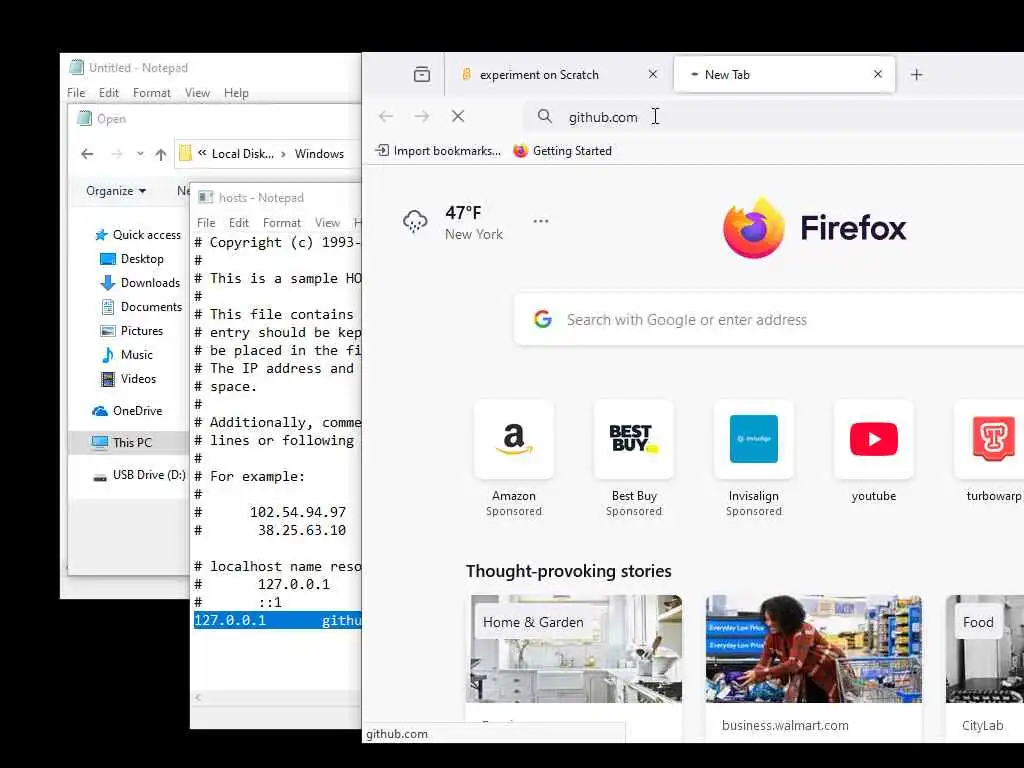Open the Home & Garden story thumbnail
Viewport: 1024px width, 768px height.
click(574, 648)
